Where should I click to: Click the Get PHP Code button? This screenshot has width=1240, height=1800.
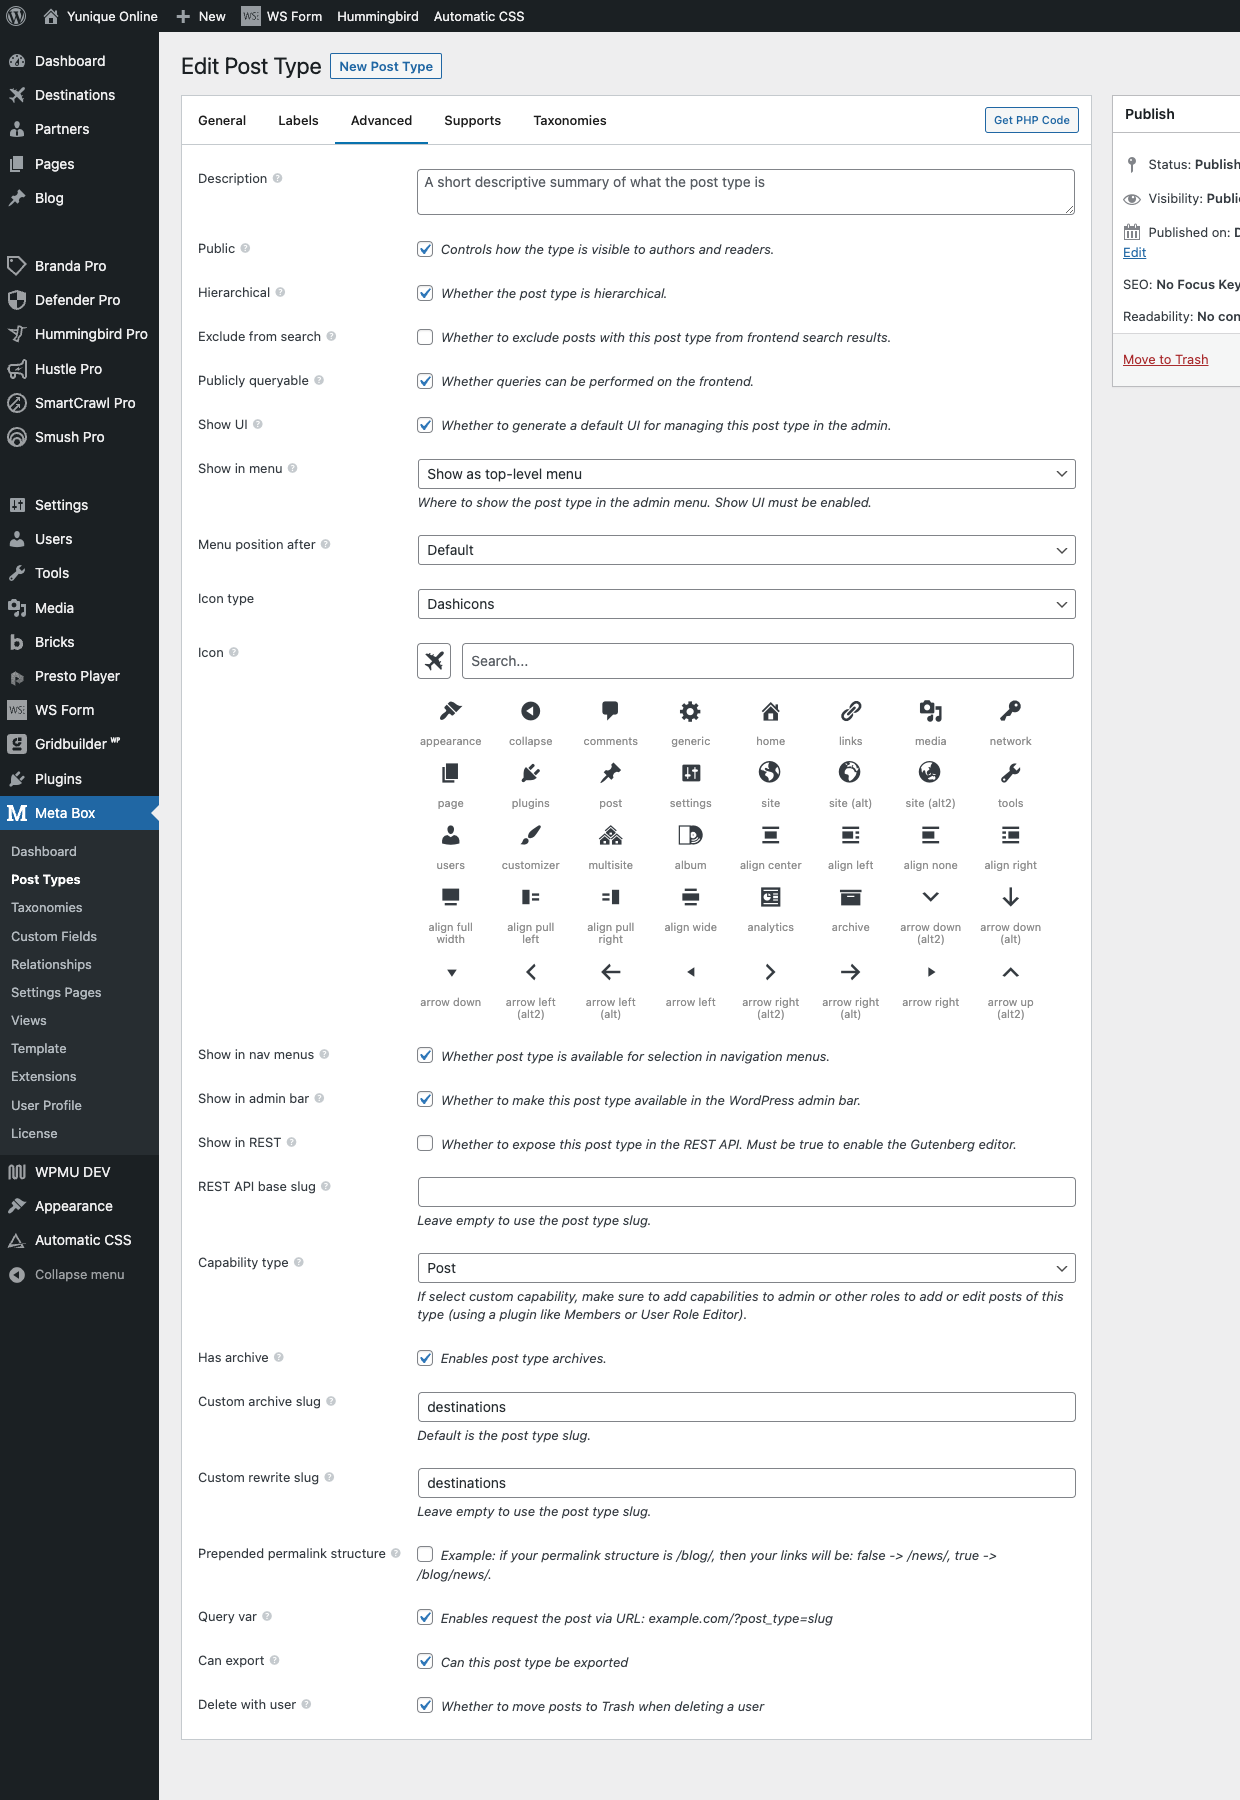1031,120
